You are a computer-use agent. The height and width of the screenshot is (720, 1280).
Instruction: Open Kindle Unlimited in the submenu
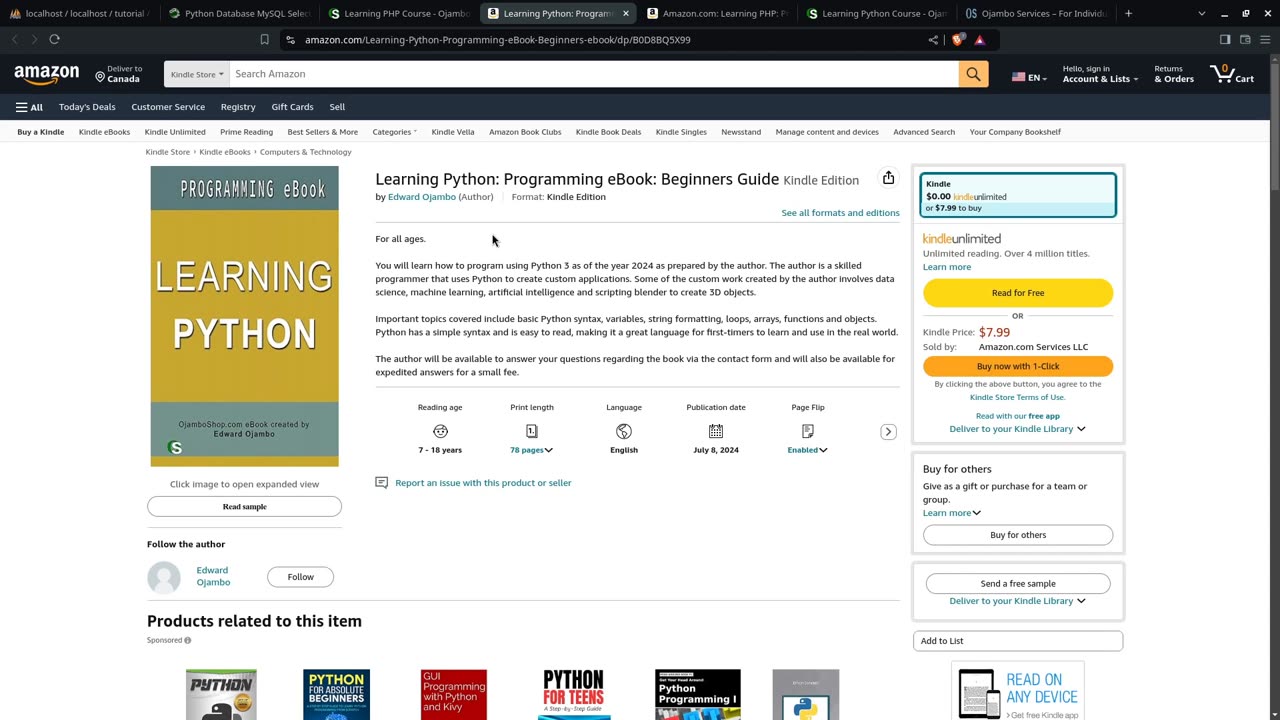coord(175,132)
